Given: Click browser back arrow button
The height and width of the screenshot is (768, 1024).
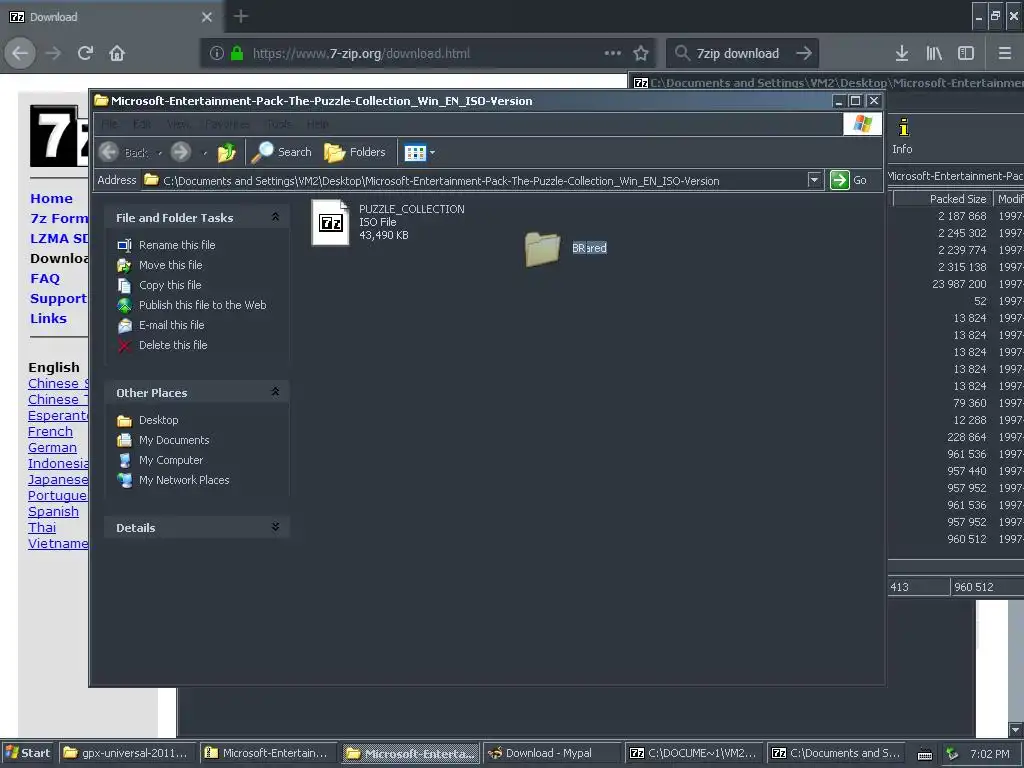Looking at the screenshot, I should pyautogui.click(x=20, y=54).
